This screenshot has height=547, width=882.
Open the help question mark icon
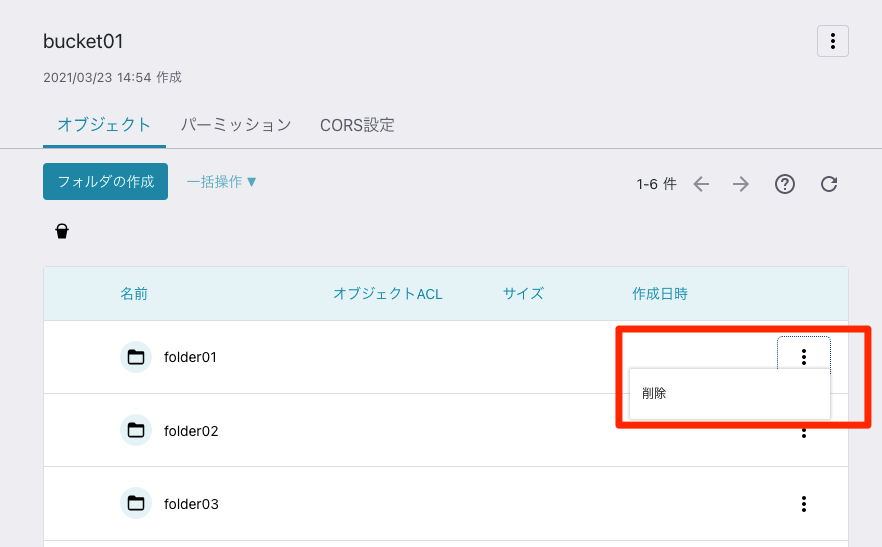click(785, 184)
